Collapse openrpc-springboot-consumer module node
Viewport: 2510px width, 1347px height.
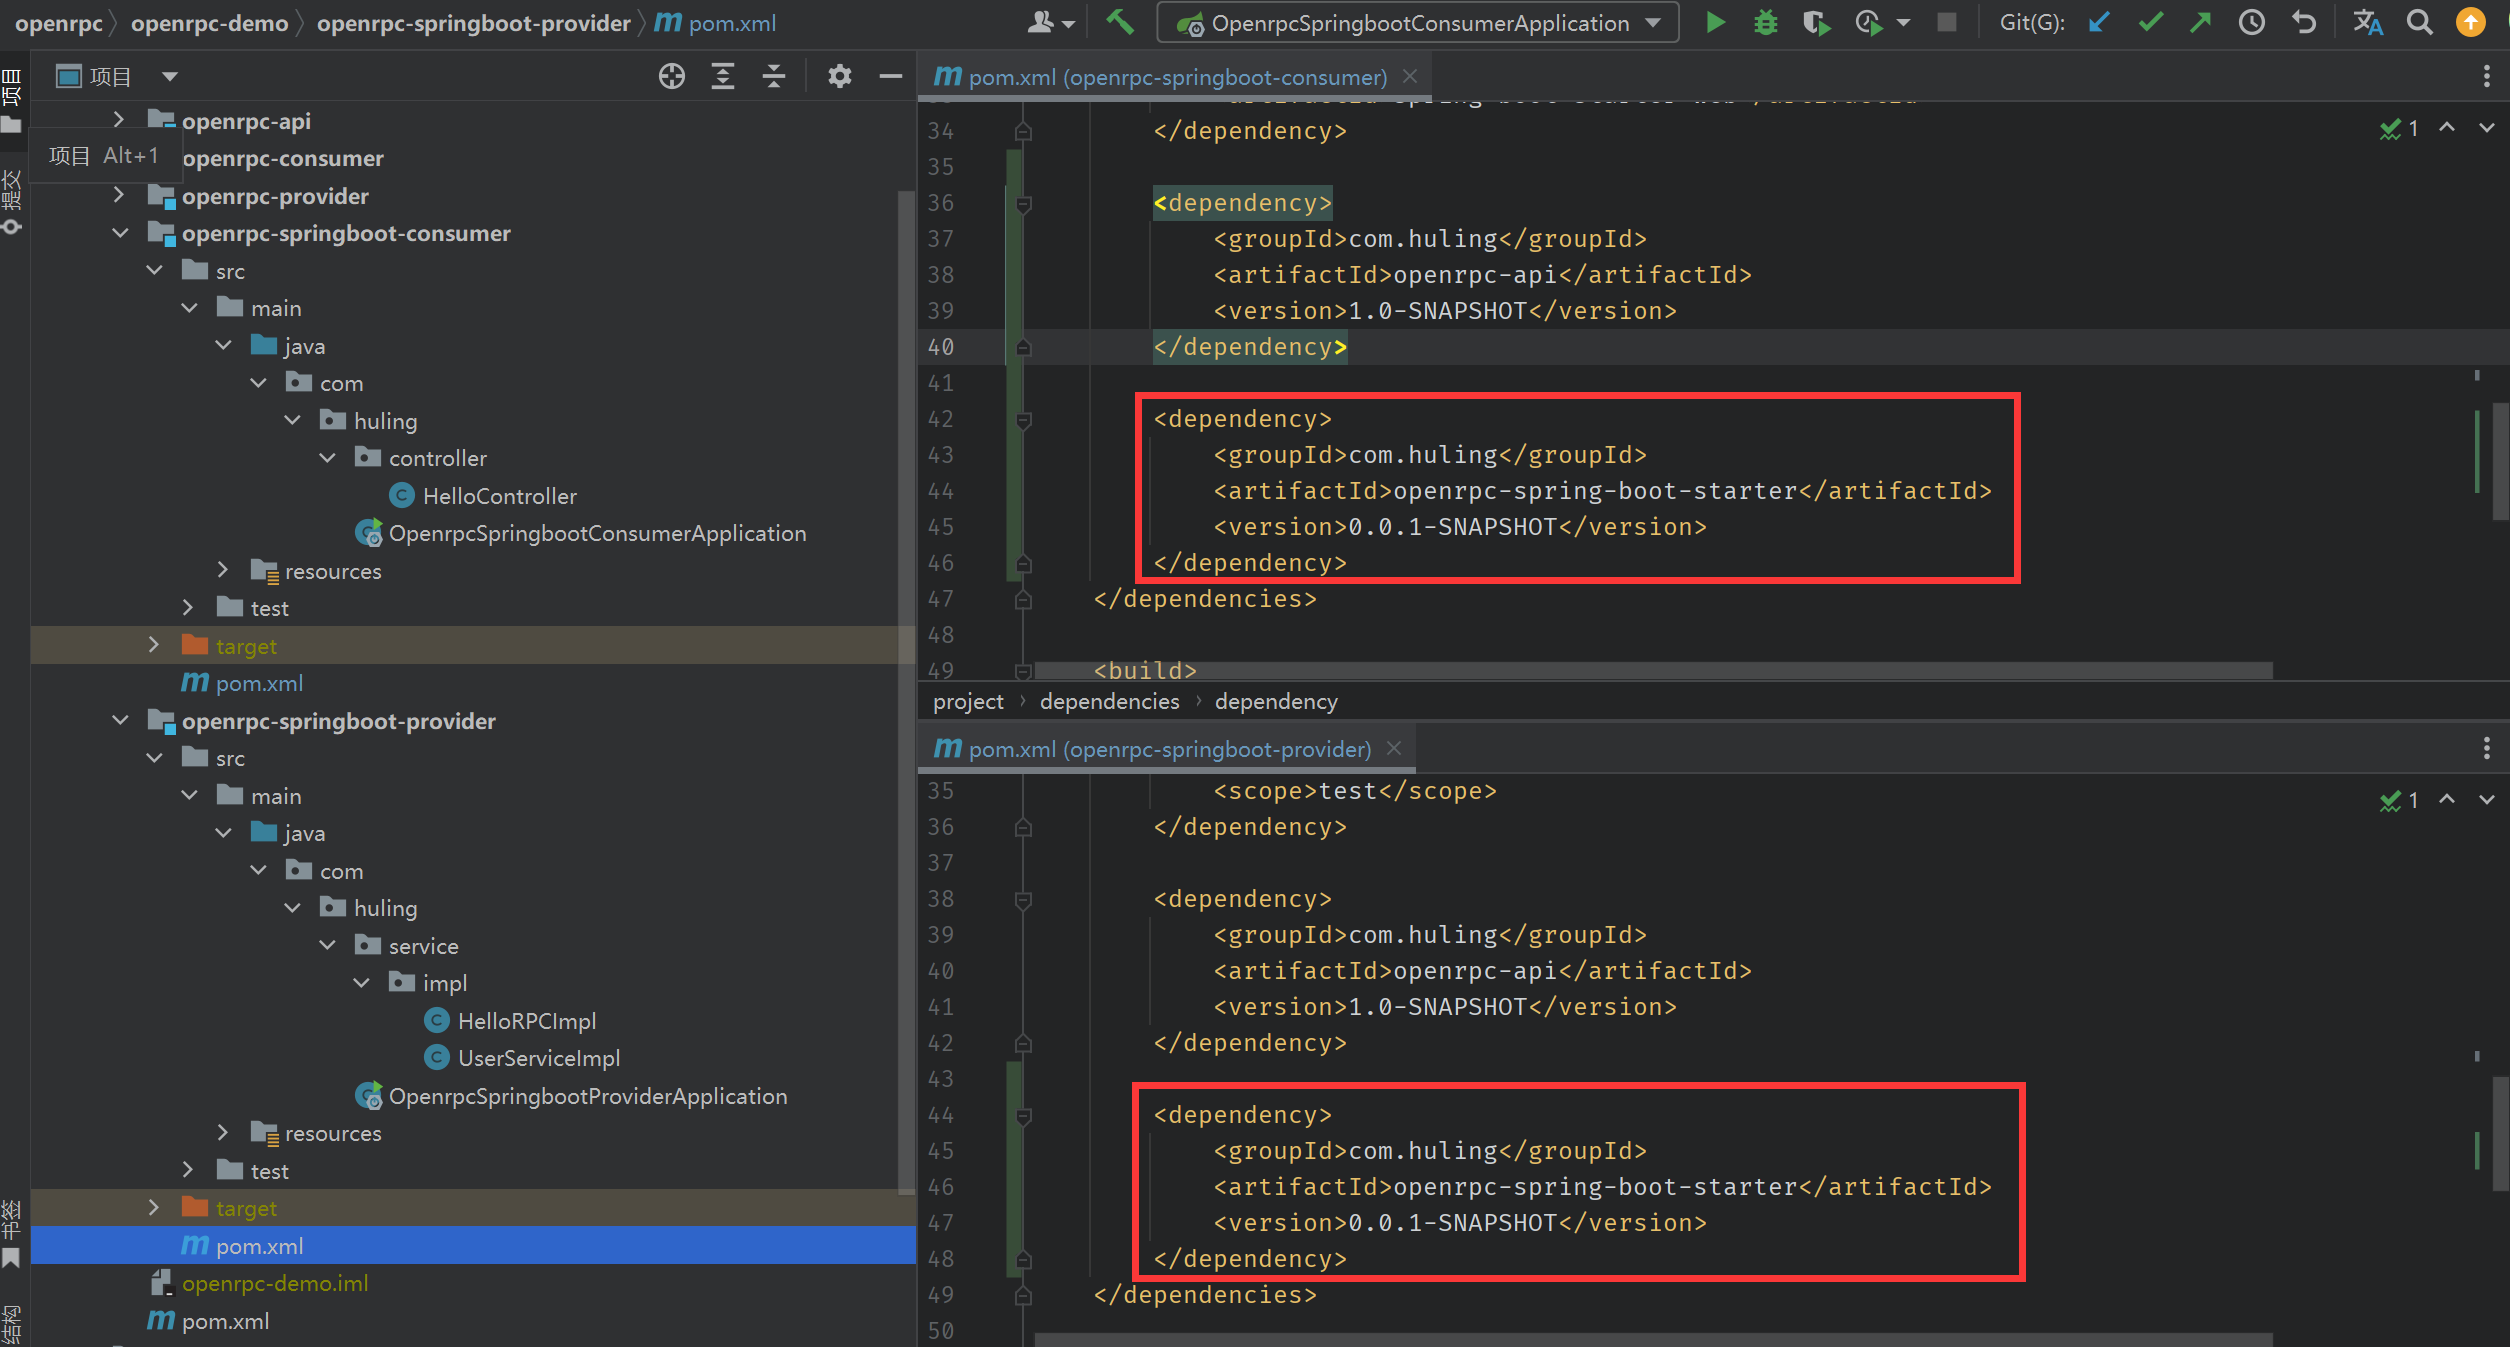pos(120,233)
